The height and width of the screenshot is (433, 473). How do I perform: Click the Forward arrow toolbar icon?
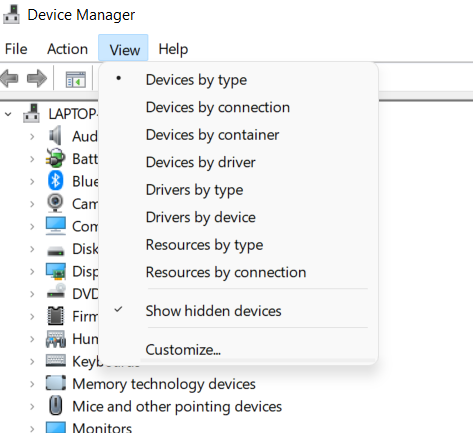(x=37, y=79)
